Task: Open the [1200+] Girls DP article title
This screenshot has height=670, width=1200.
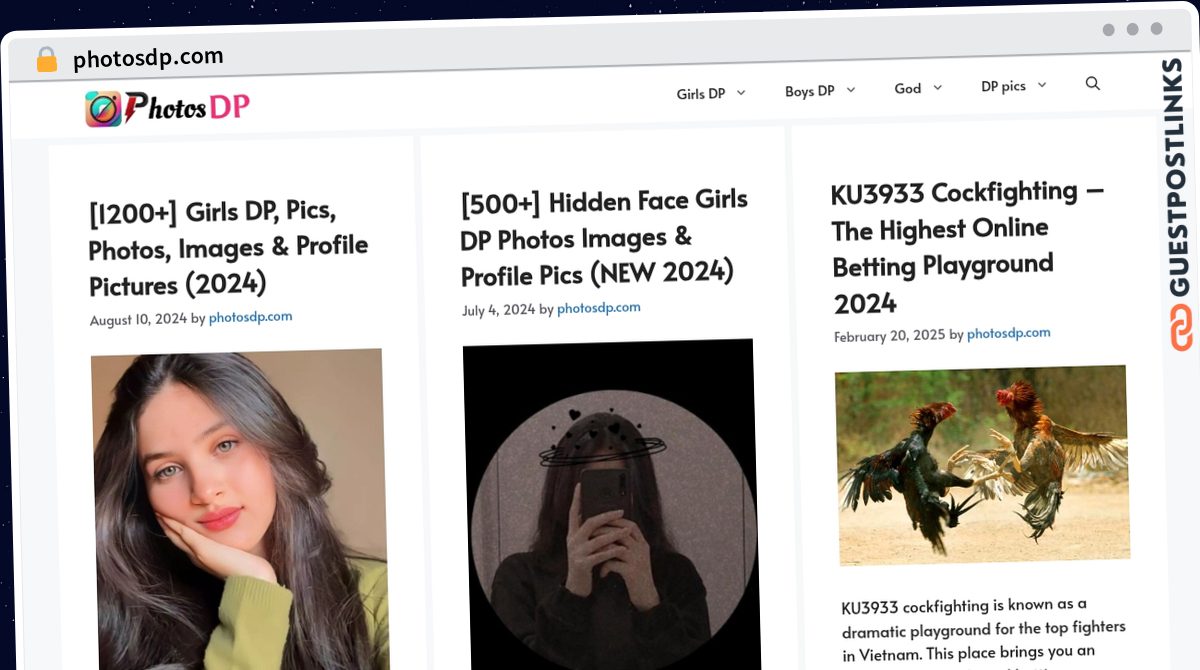Action: click(x=229, y=247)
